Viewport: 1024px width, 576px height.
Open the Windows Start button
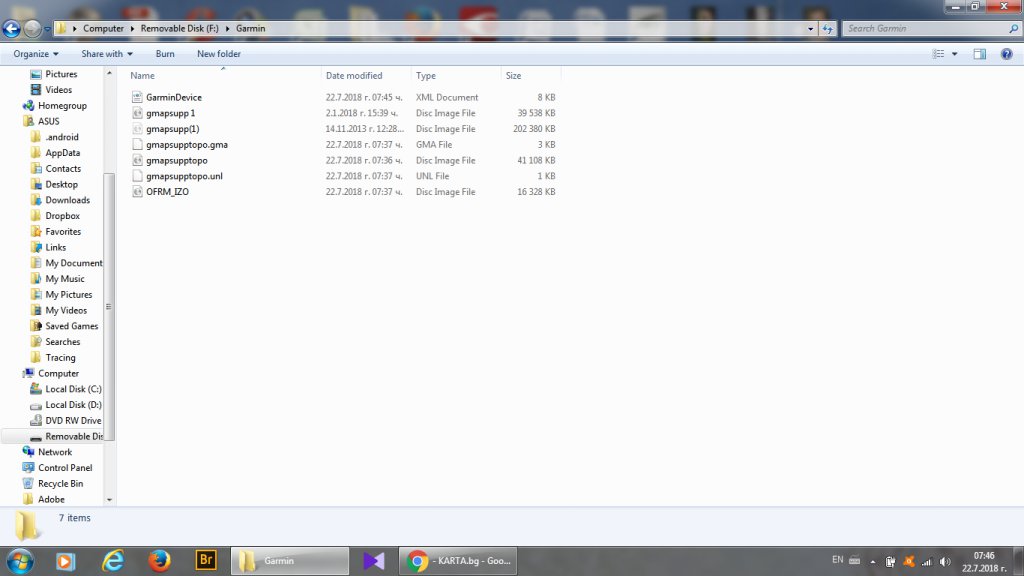pyautogui.click(x=20, y=561)
